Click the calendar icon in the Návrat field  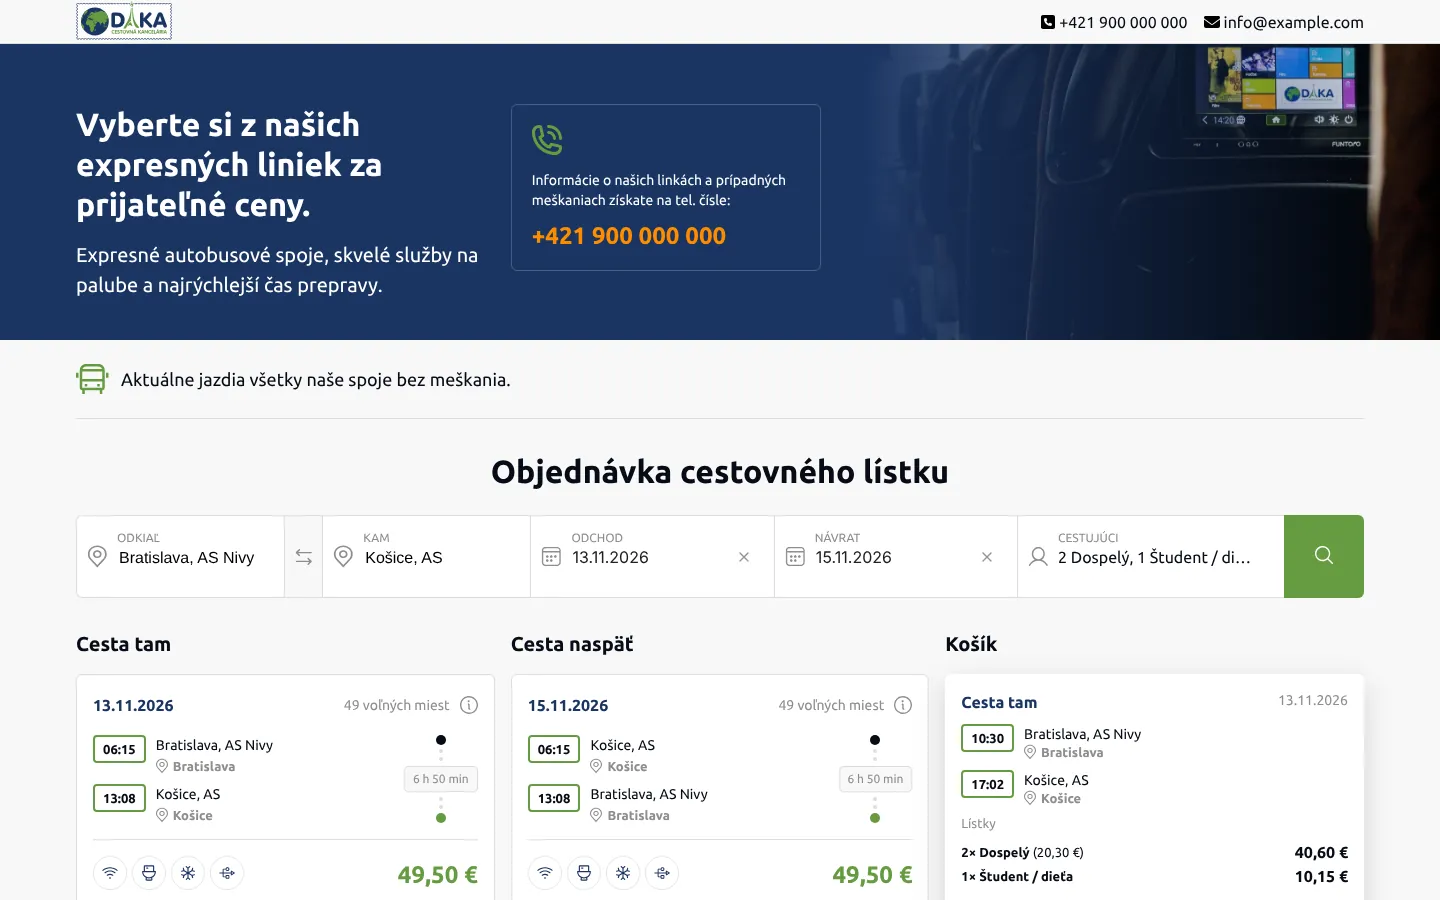pyautogui.click(x=795, y=557)
